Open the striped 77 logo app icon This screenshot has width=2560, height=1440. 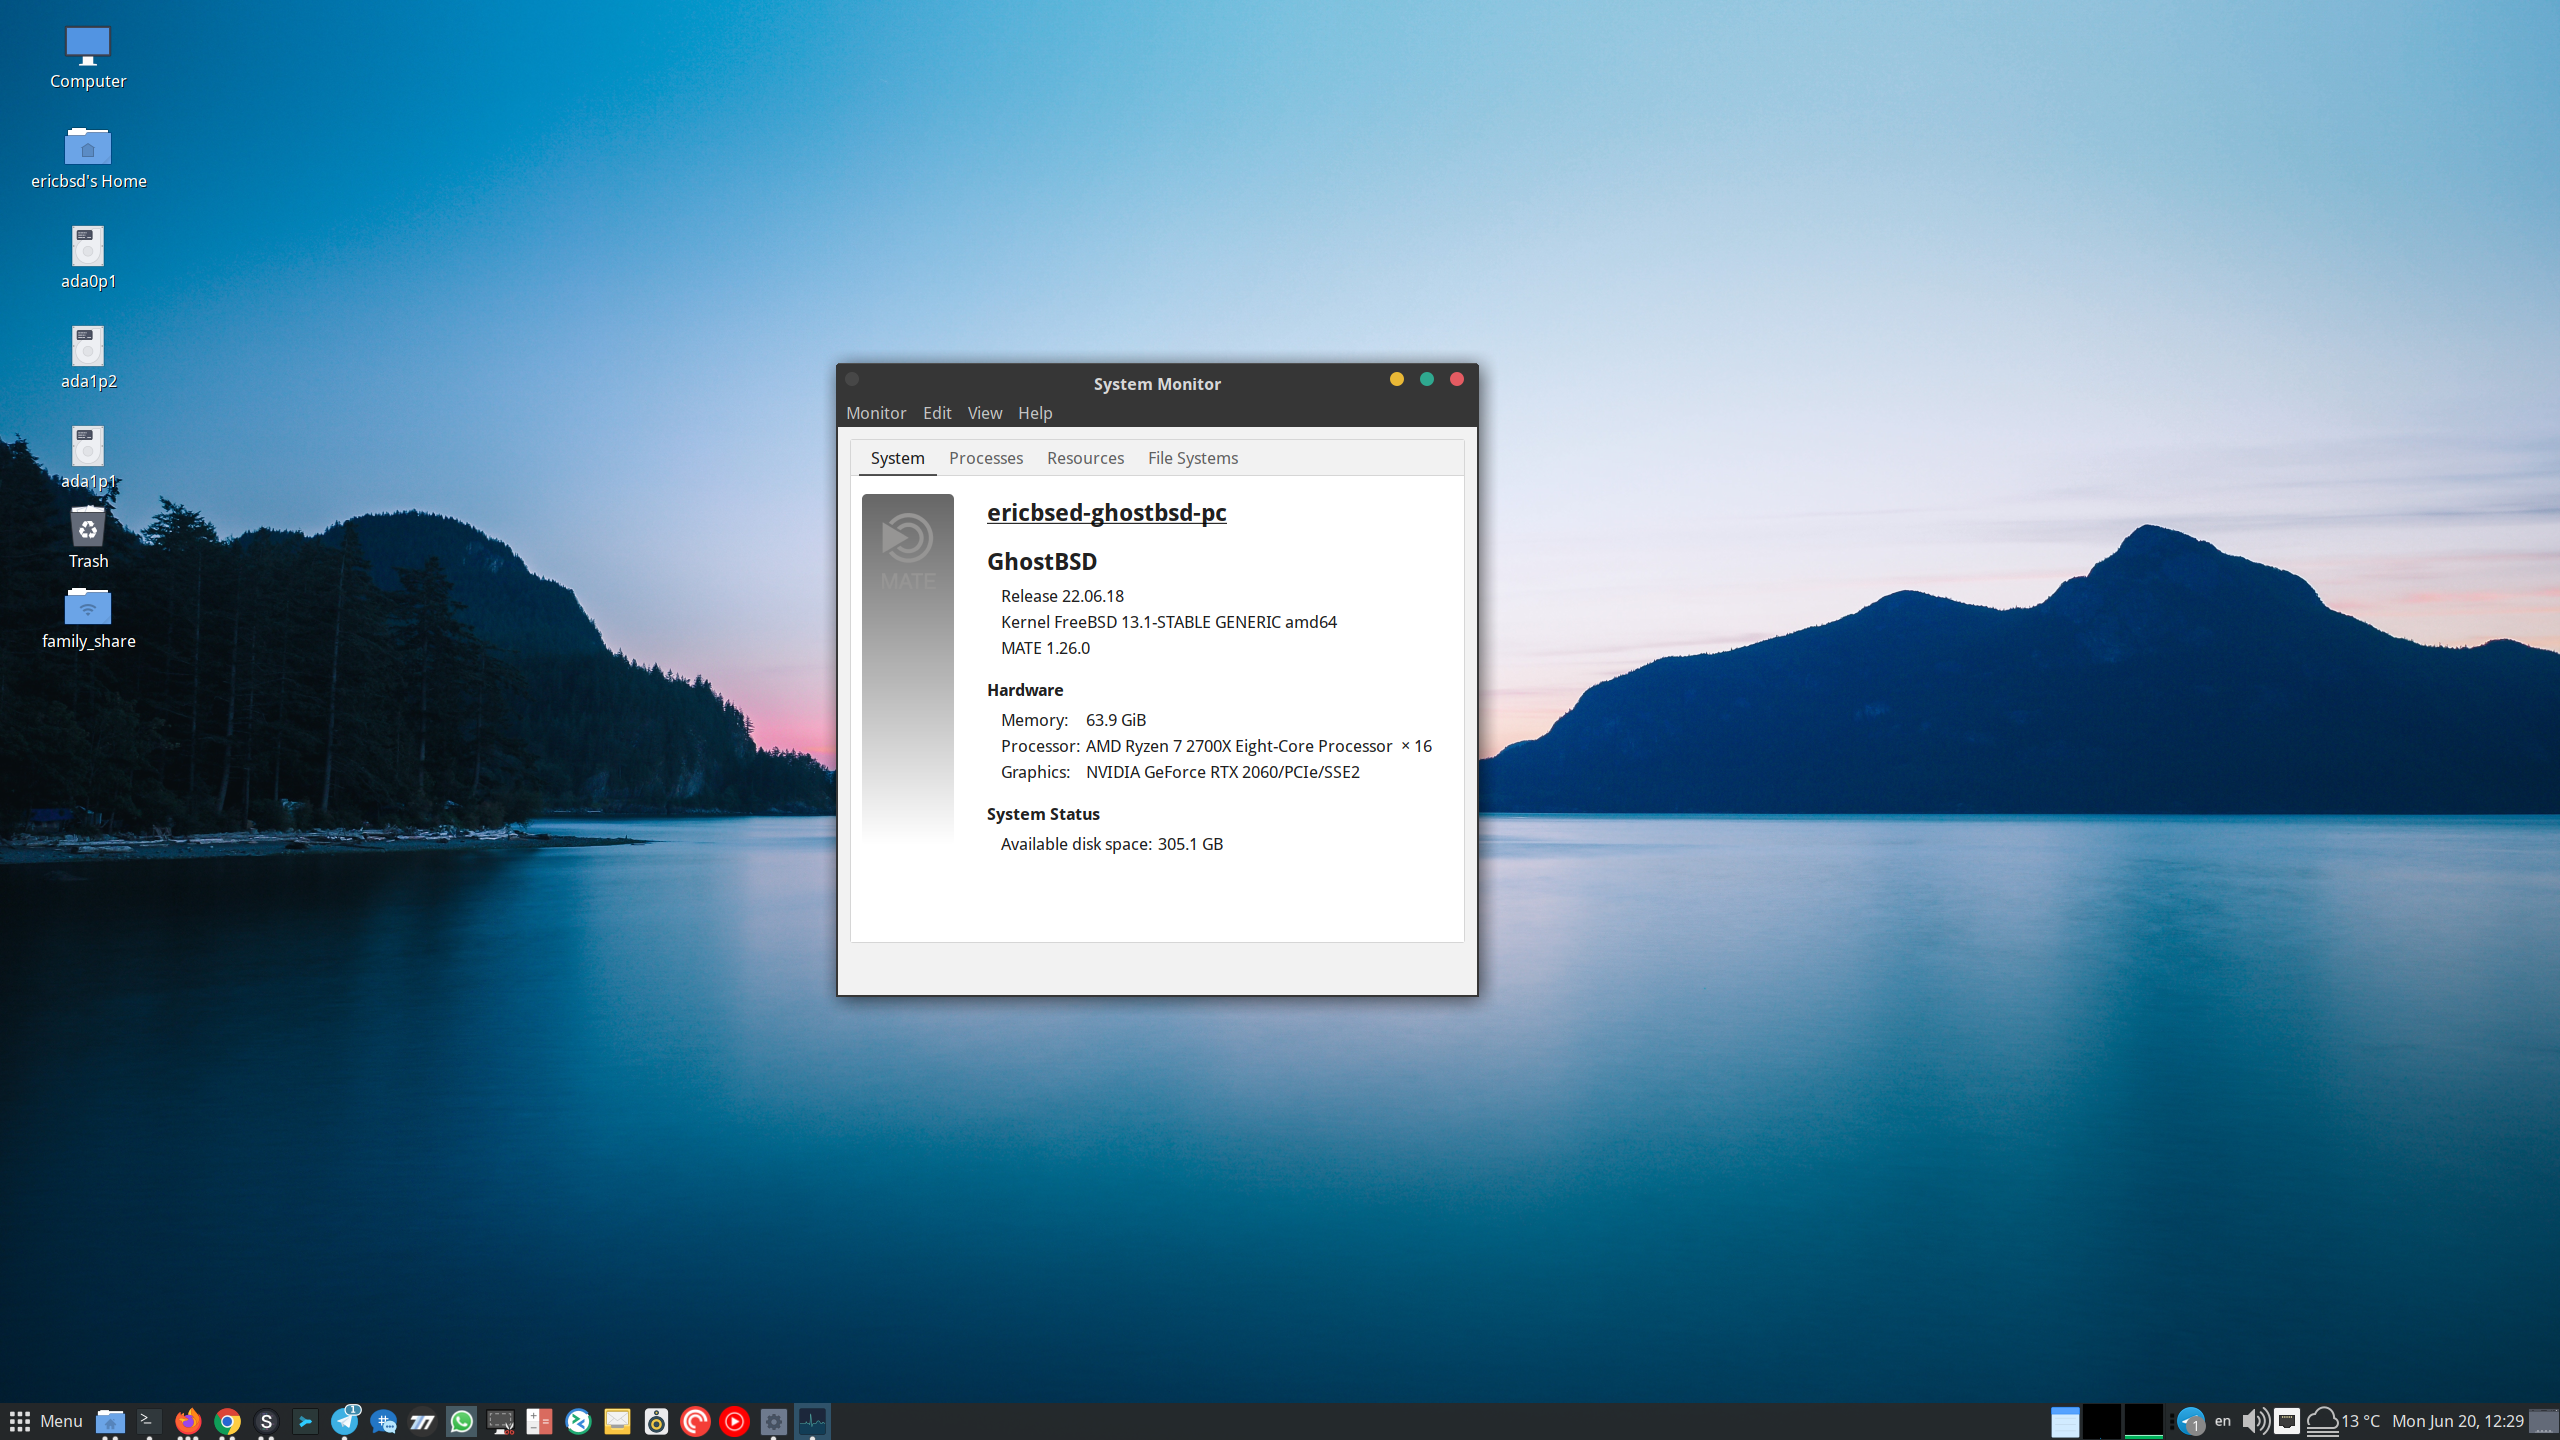point(422,1421)
